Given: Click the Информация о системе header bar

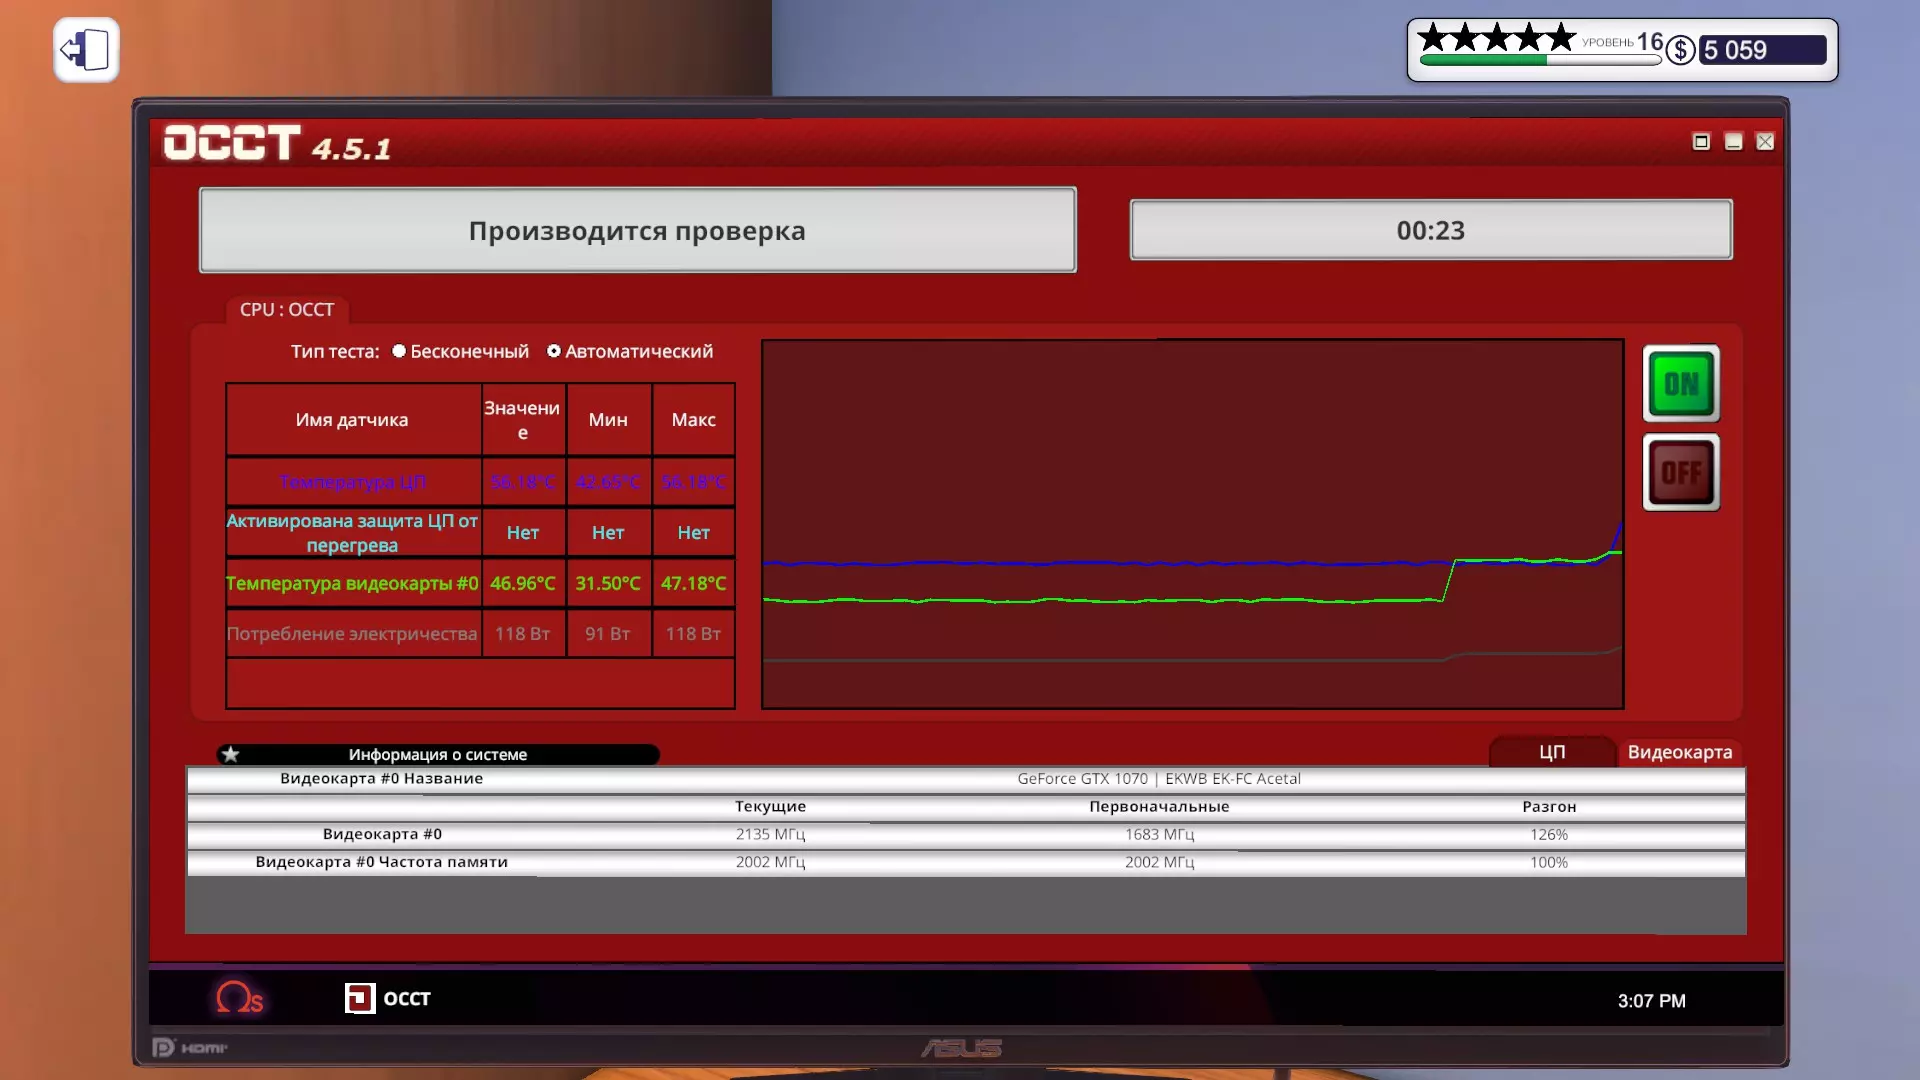Looking at the screenshot, I should click(x=438, y=754).
